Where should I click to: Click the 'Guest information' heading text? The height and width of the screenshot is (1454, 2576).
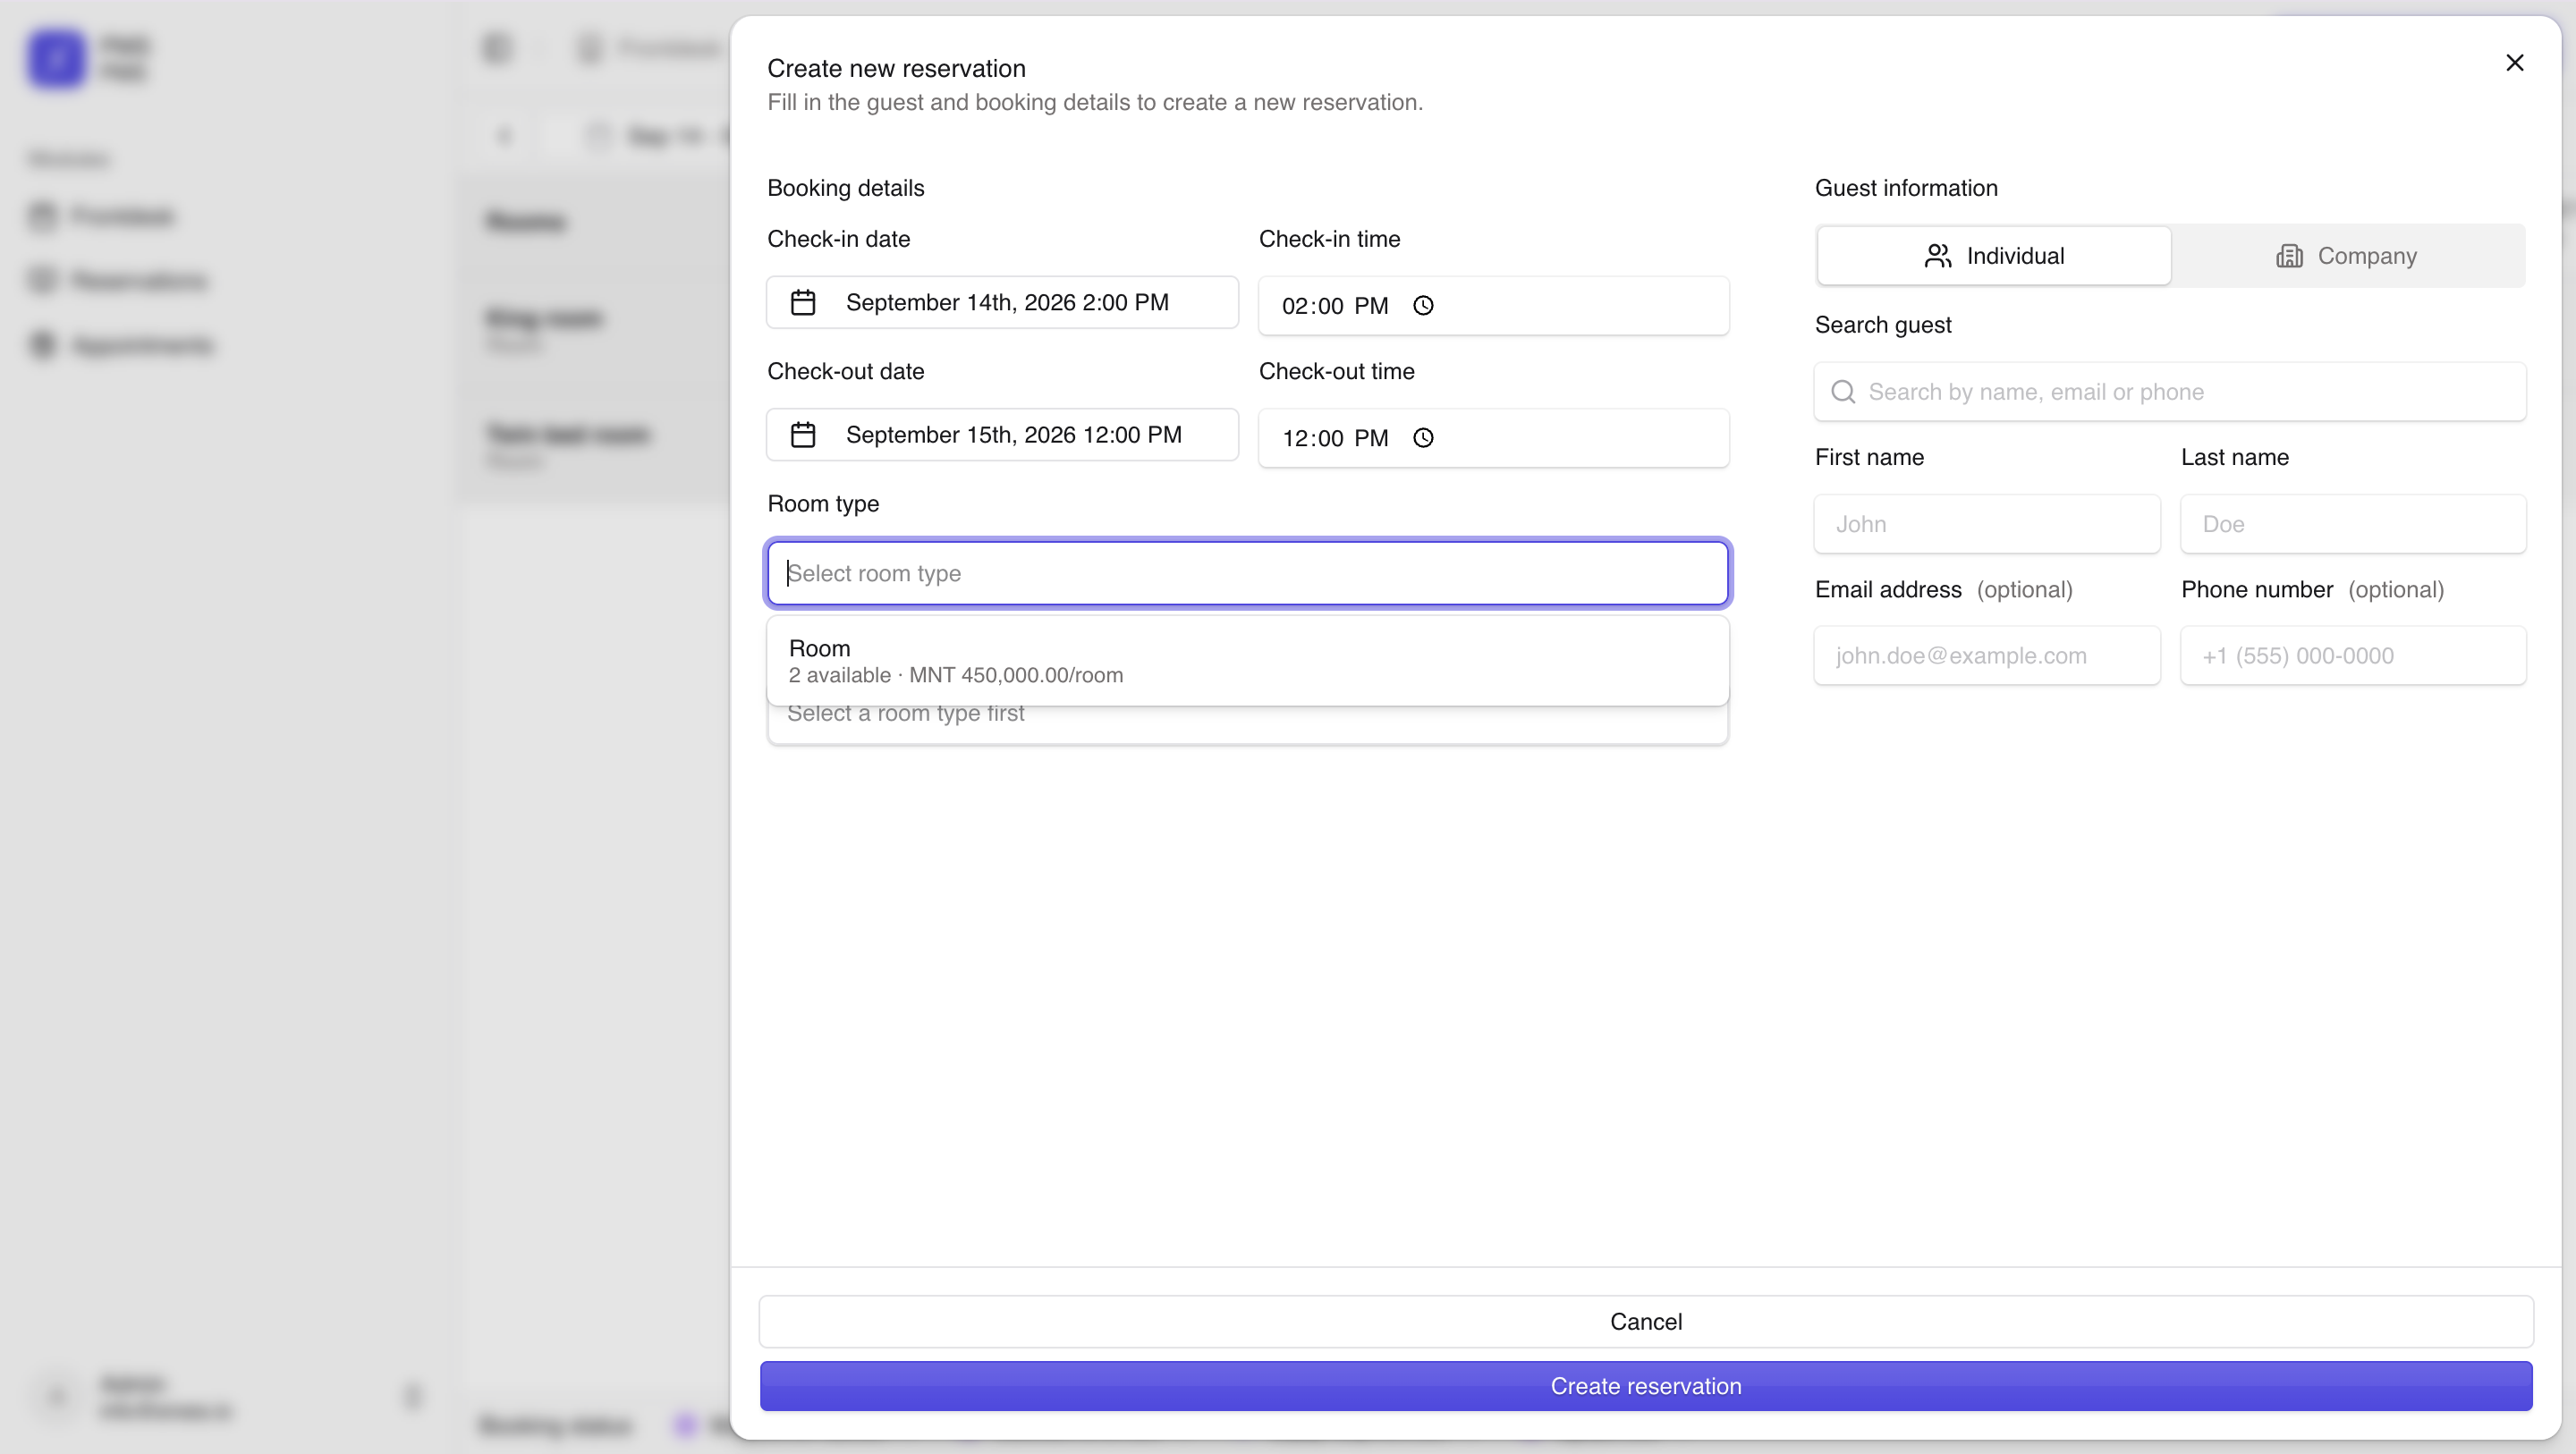(1906, 188)
